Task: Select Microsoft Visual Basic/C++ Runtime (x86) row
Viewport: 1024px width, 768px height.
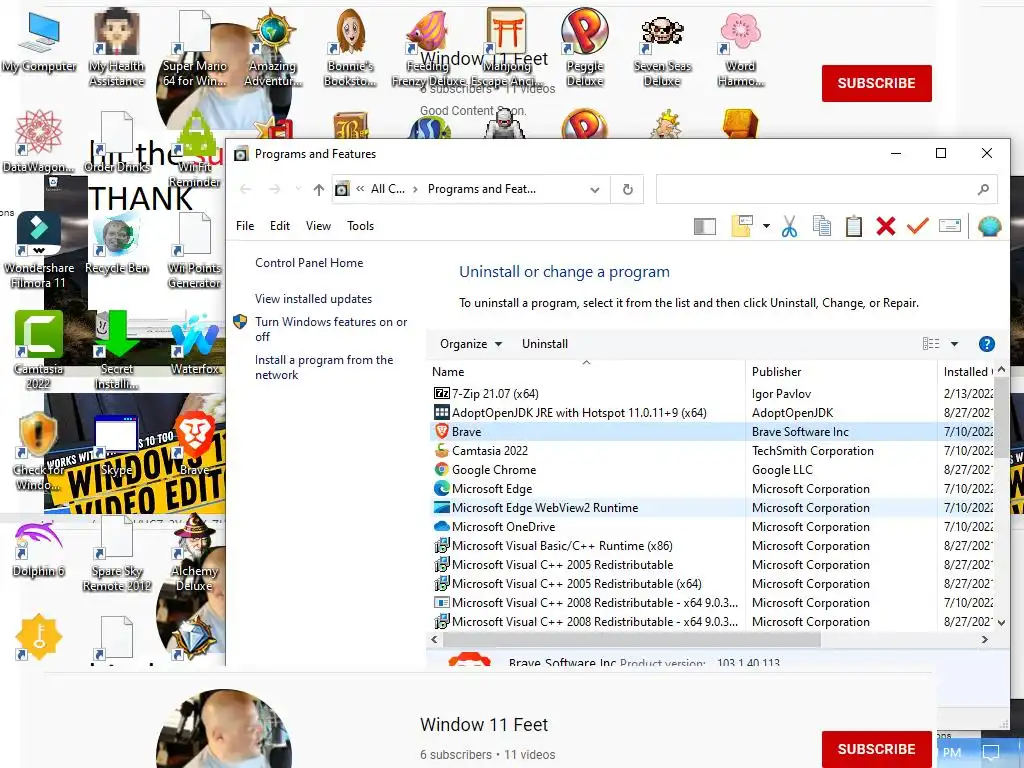Action: pos(712,545)
